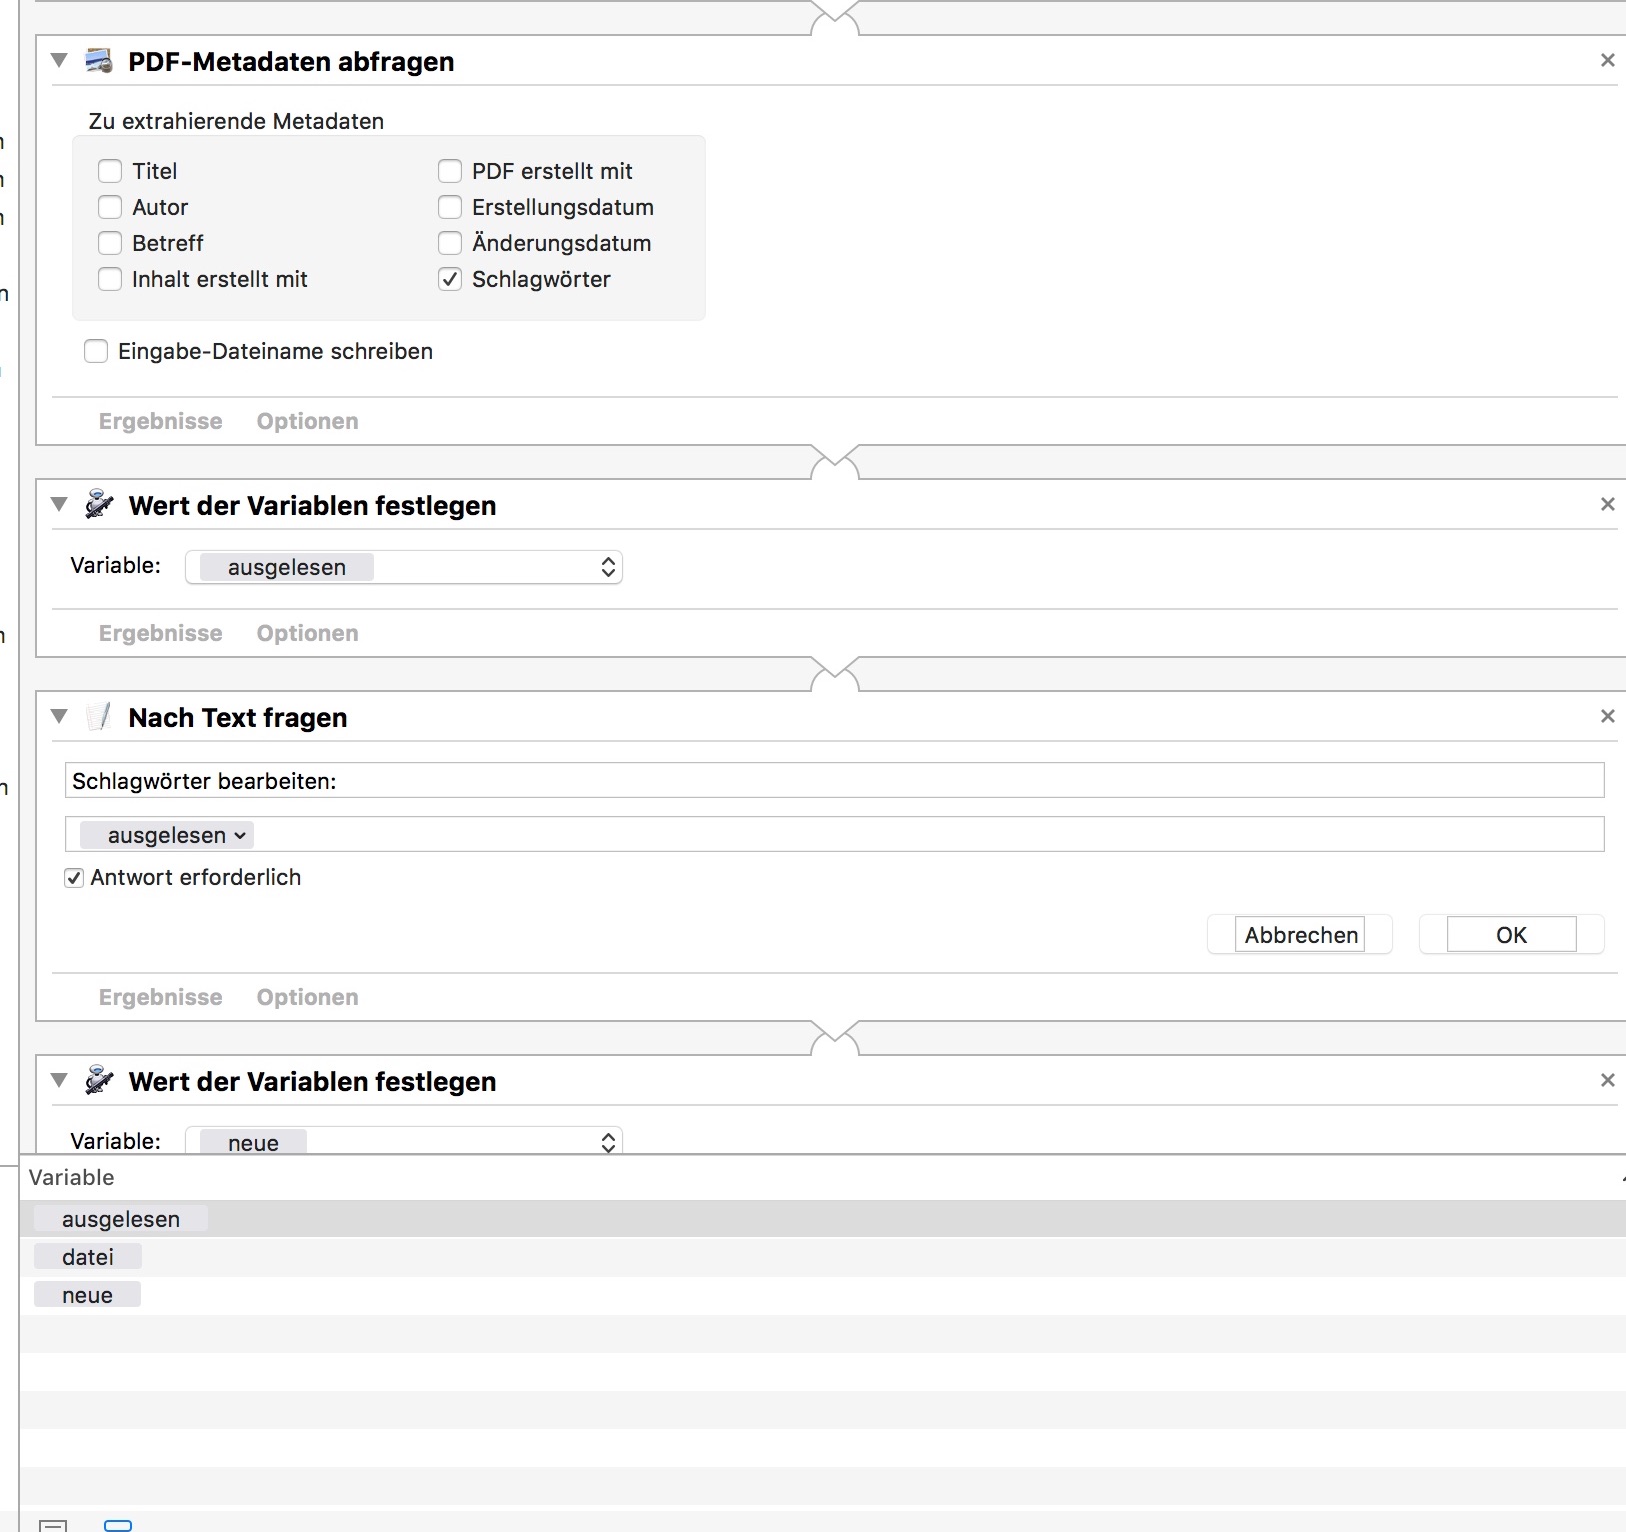Show Optionen of Nach Text fragen action
Viewport: 1626px width, 1532px height.
point(307,997)
